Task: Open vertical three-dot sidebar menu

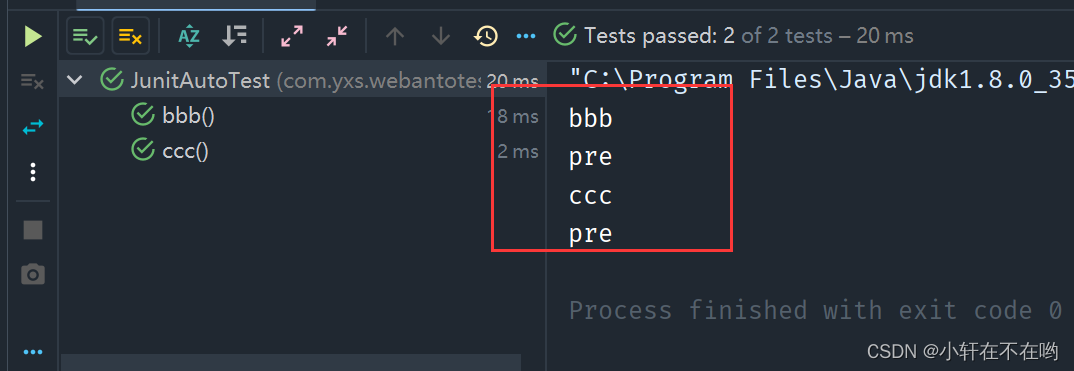Action: [32, 172]
